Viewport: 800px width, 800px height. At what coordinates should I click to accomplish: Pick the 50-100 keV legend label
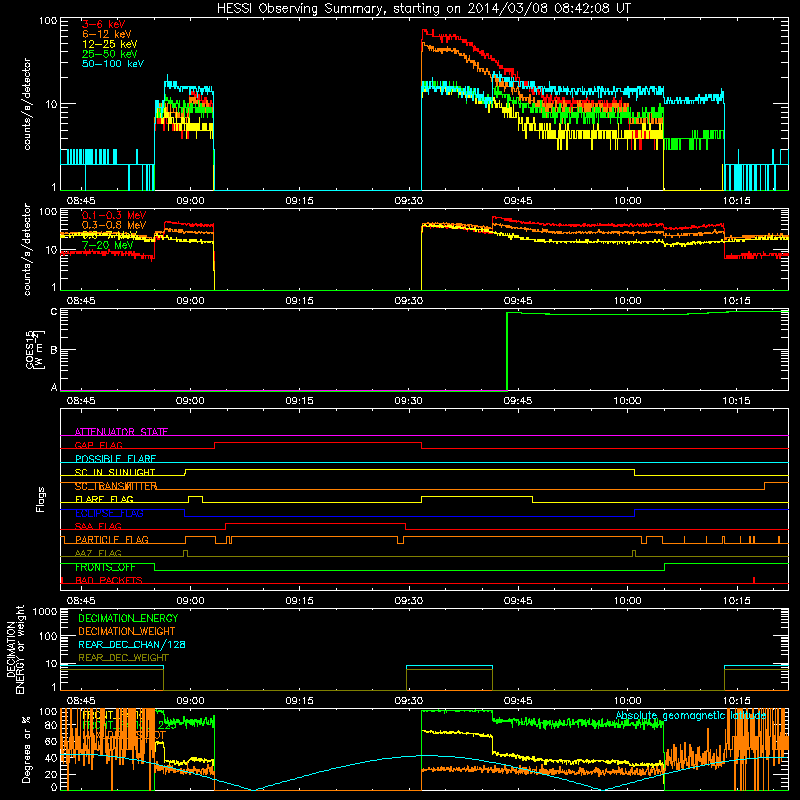click(x=113, y=64)
